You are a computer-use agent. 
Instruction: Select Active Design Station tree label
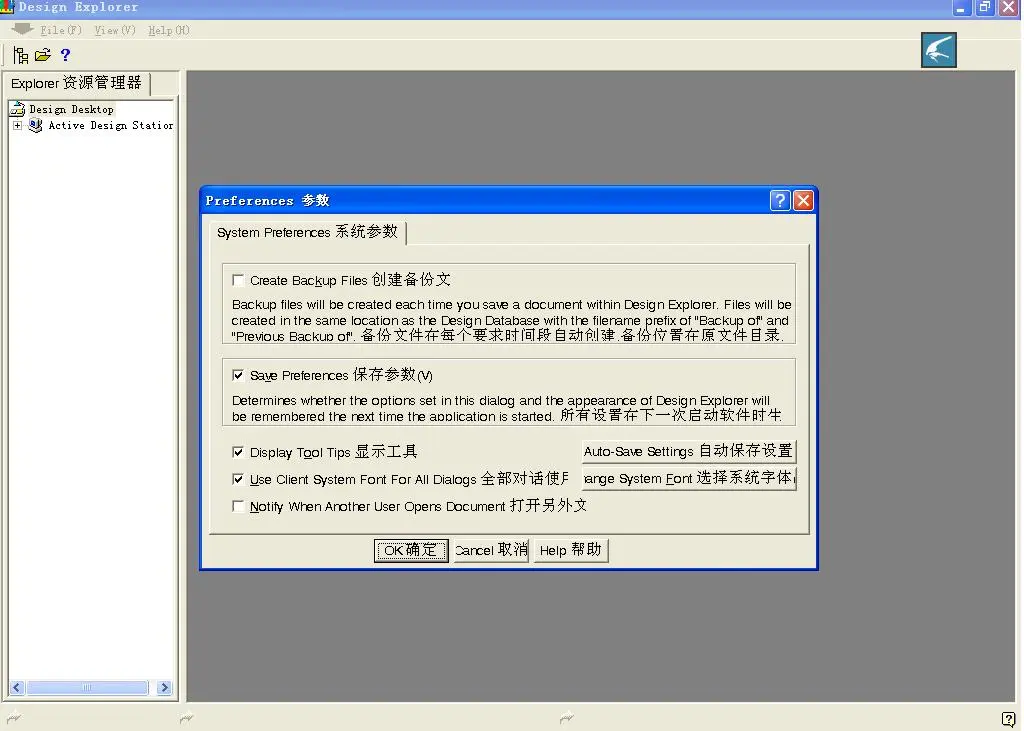111,125
